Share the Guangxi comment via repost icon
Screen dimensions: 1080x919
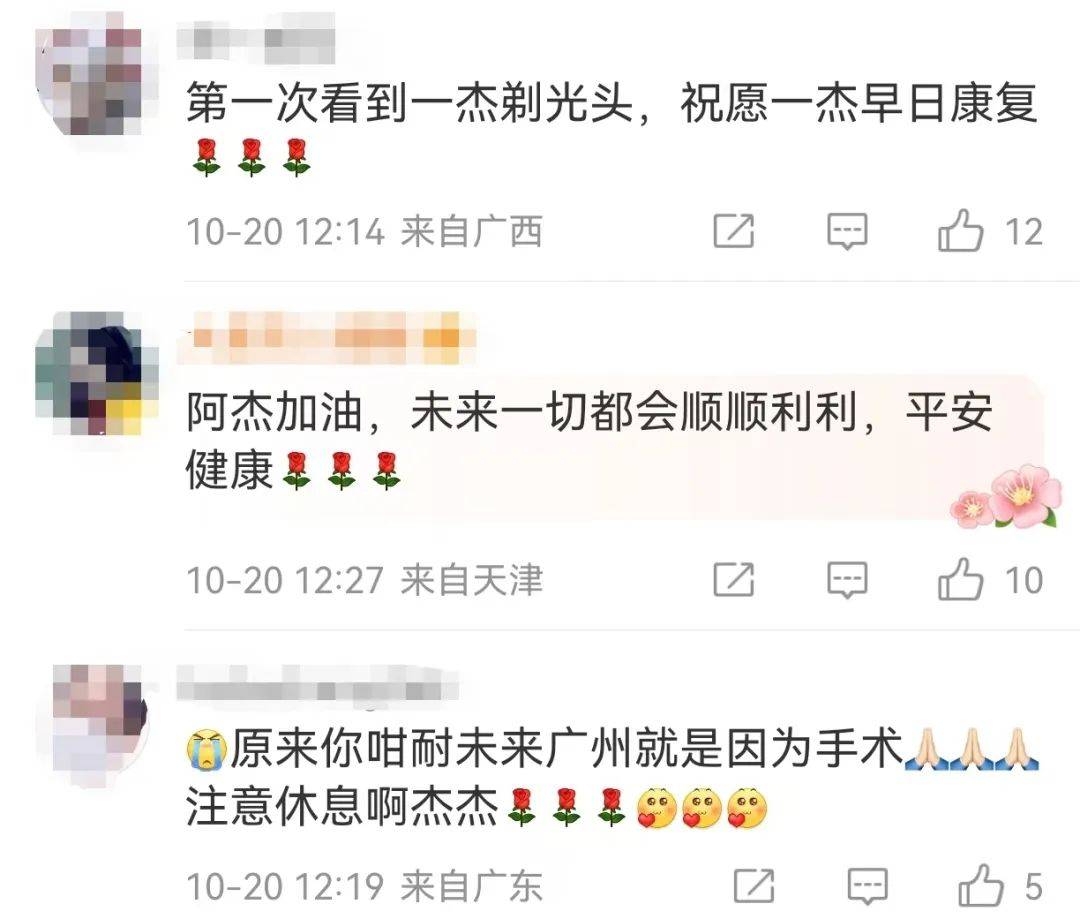click(734, 231)
